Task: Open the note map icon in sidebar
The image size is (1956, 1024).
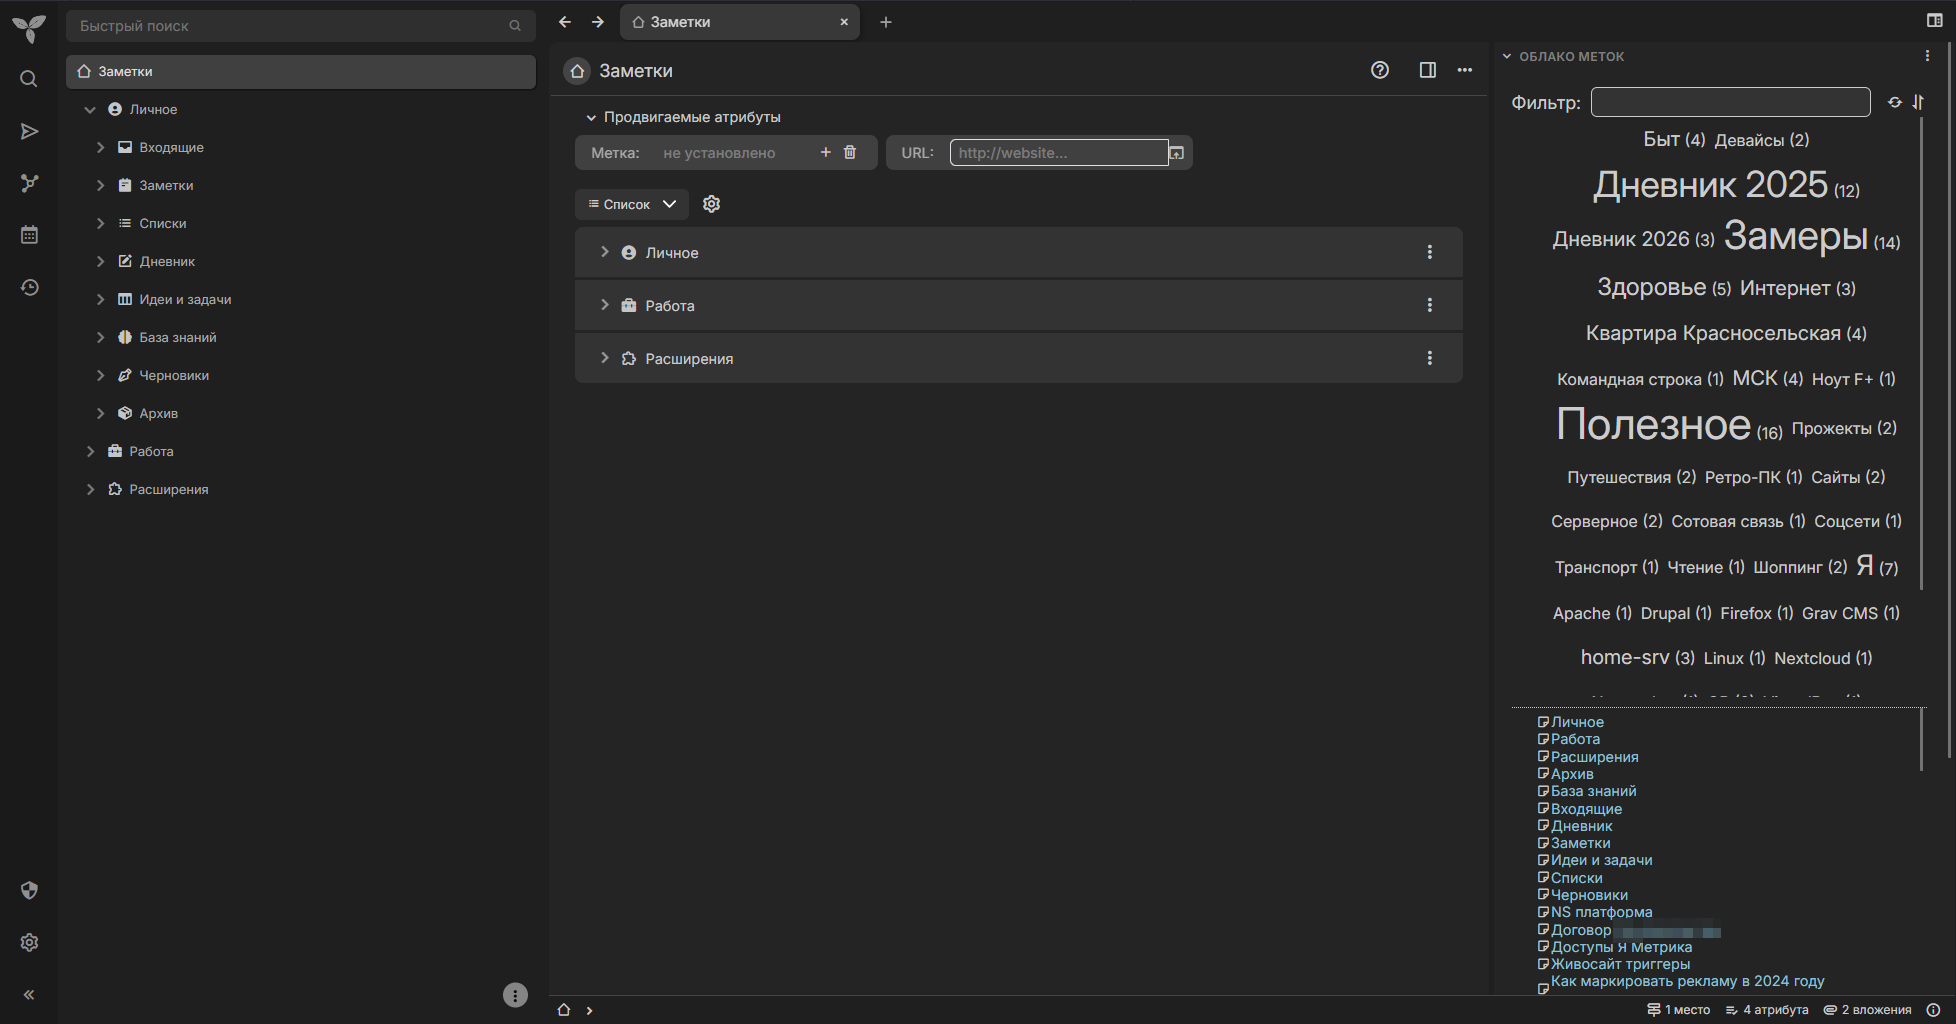Action: coord(29,183)
